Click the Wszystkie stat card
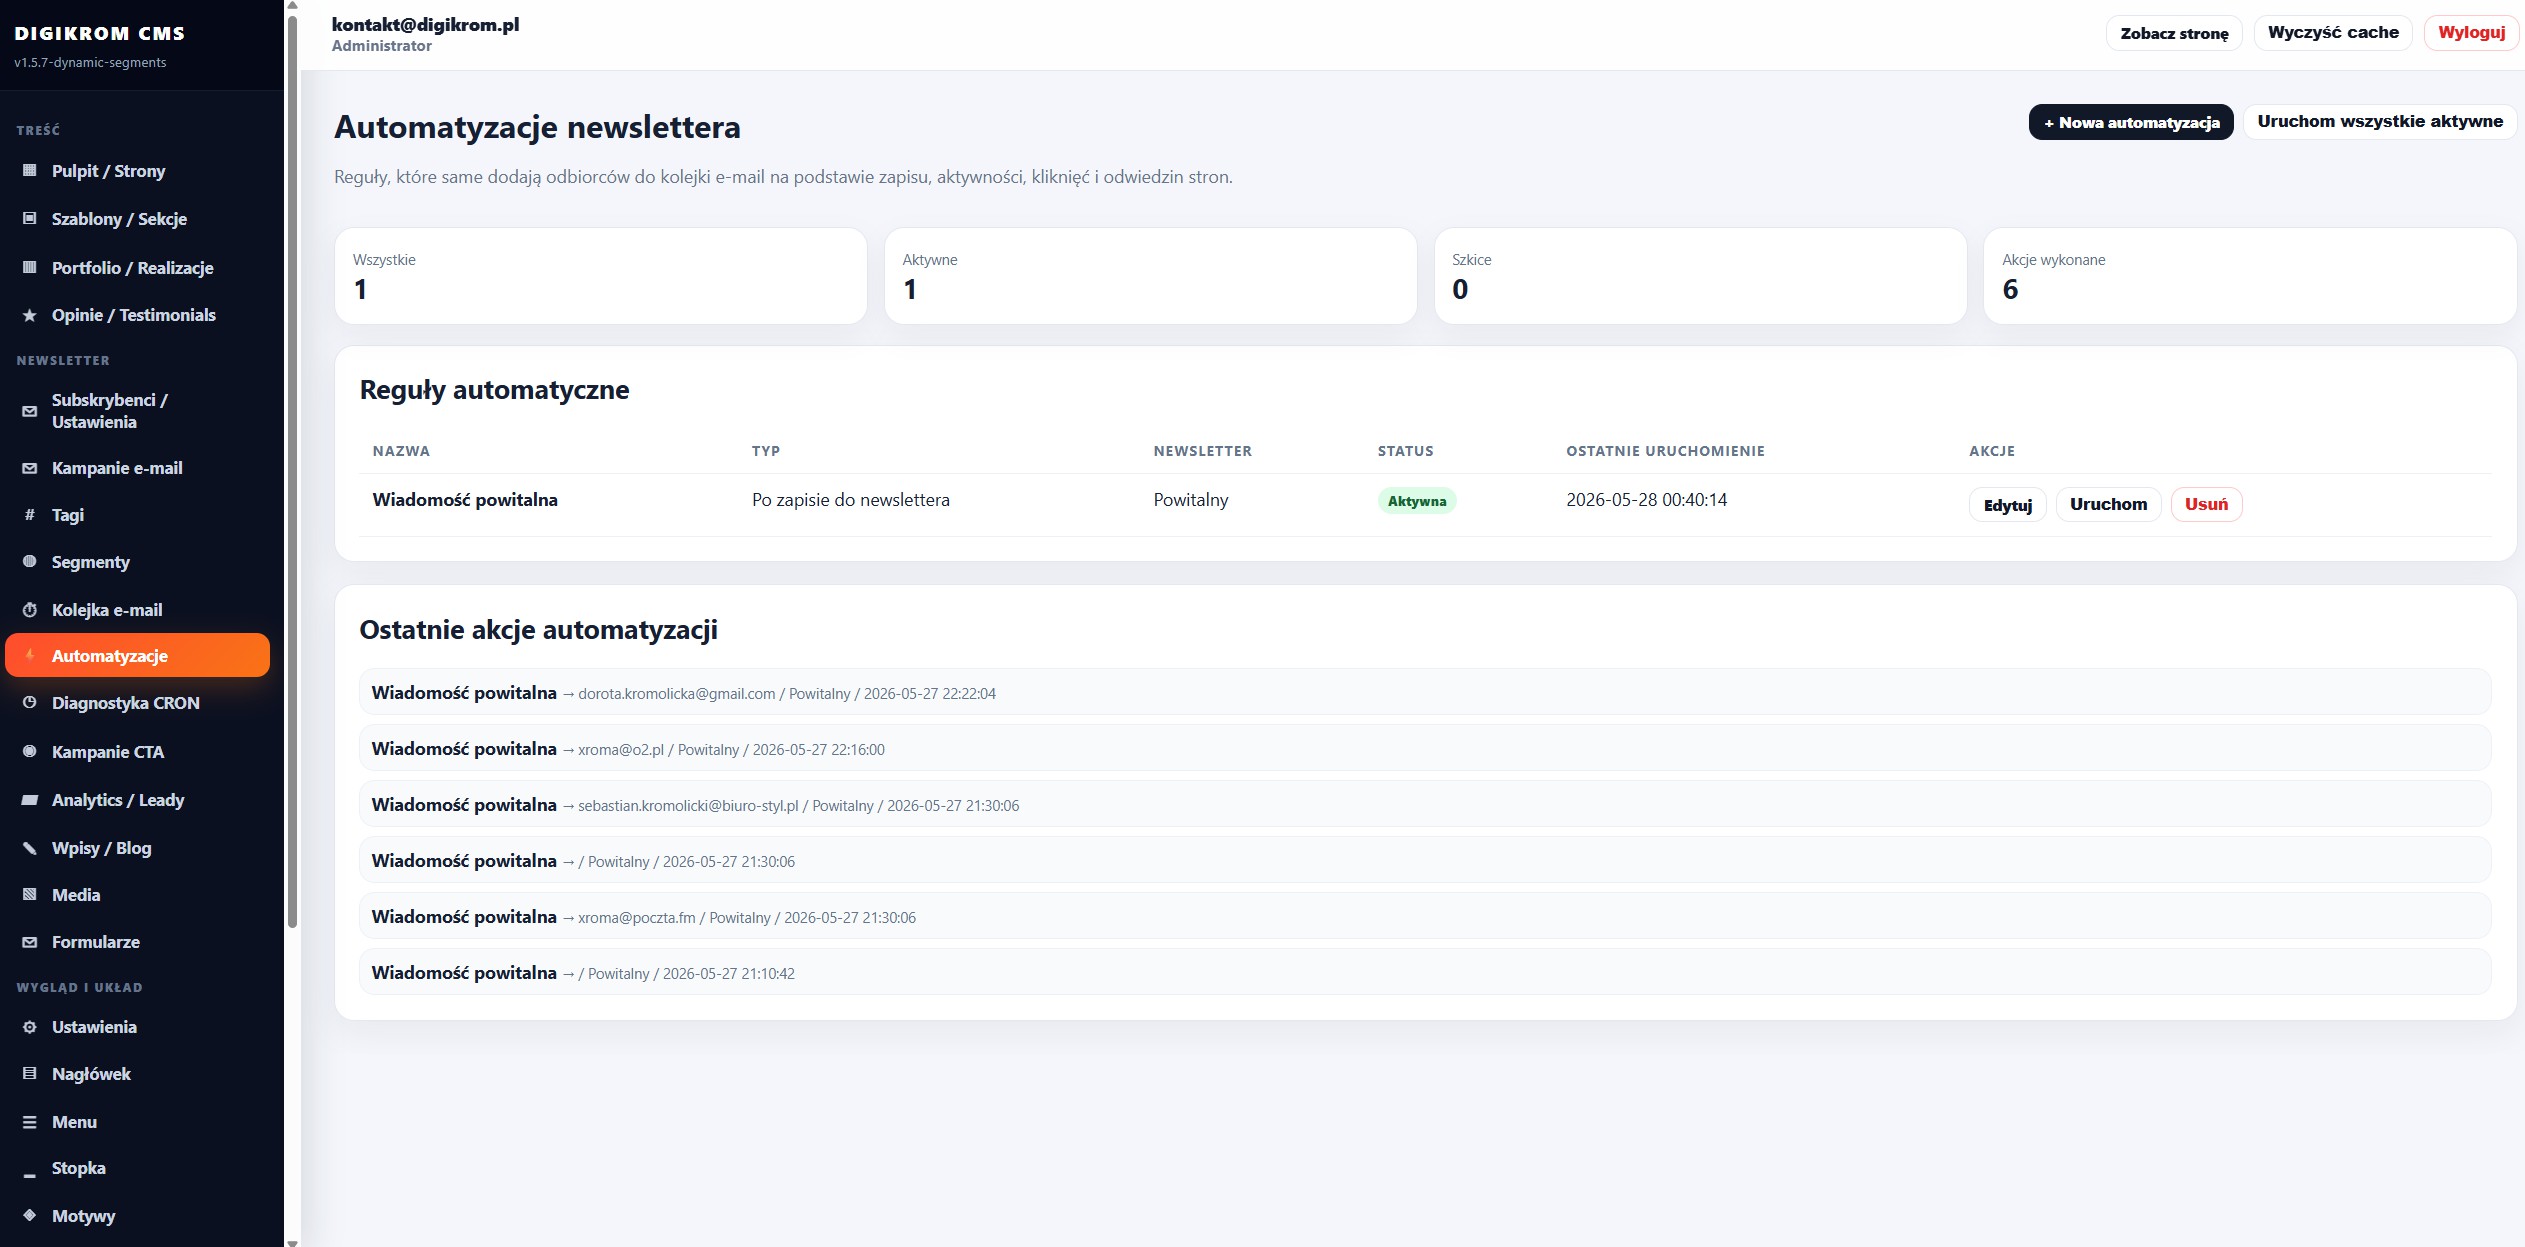This screenshot has width=2525, height=1247. pos(600,276)
